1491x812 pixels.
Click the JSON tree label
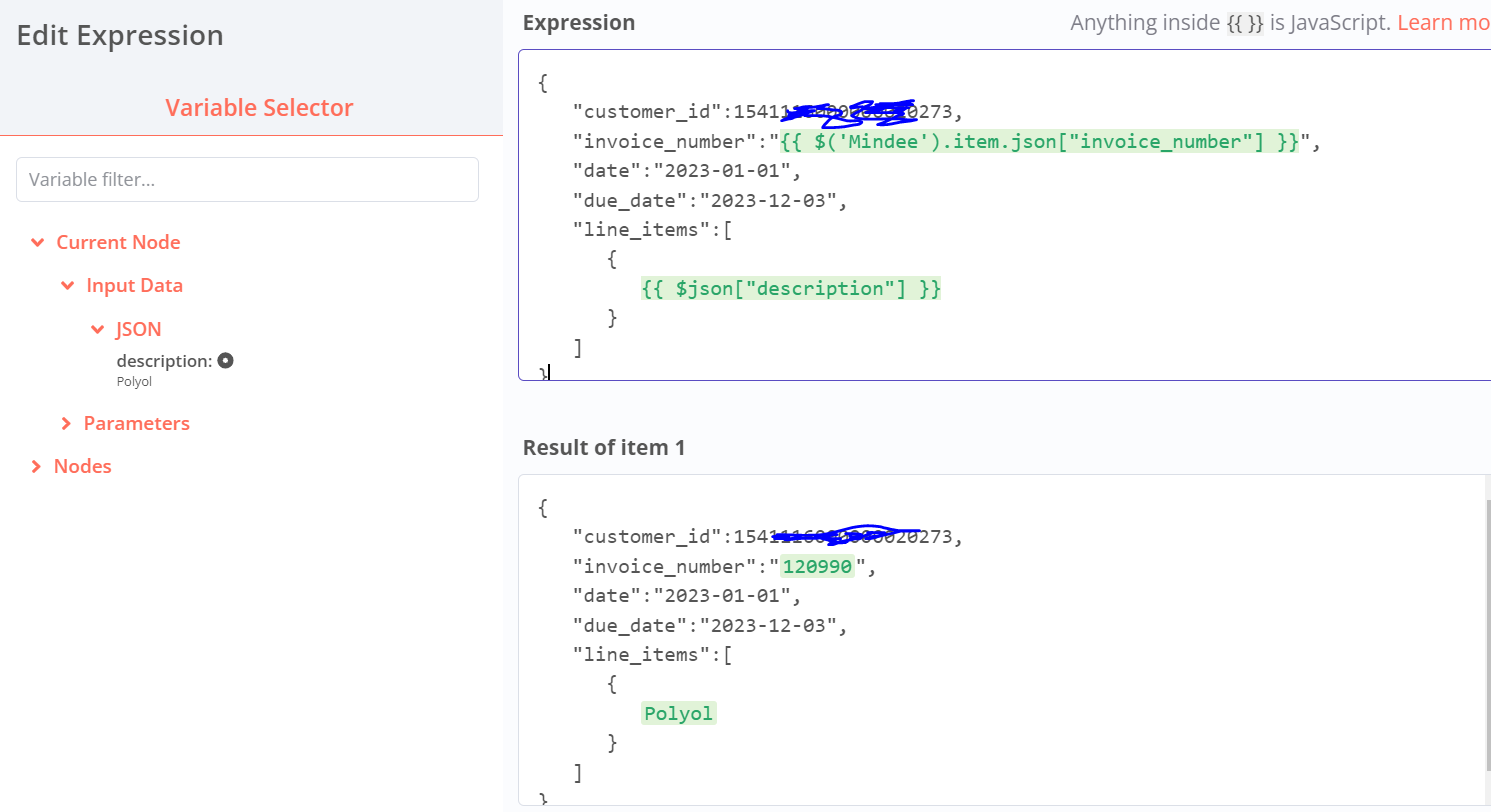pyautogui.click(x=138, y=329)
